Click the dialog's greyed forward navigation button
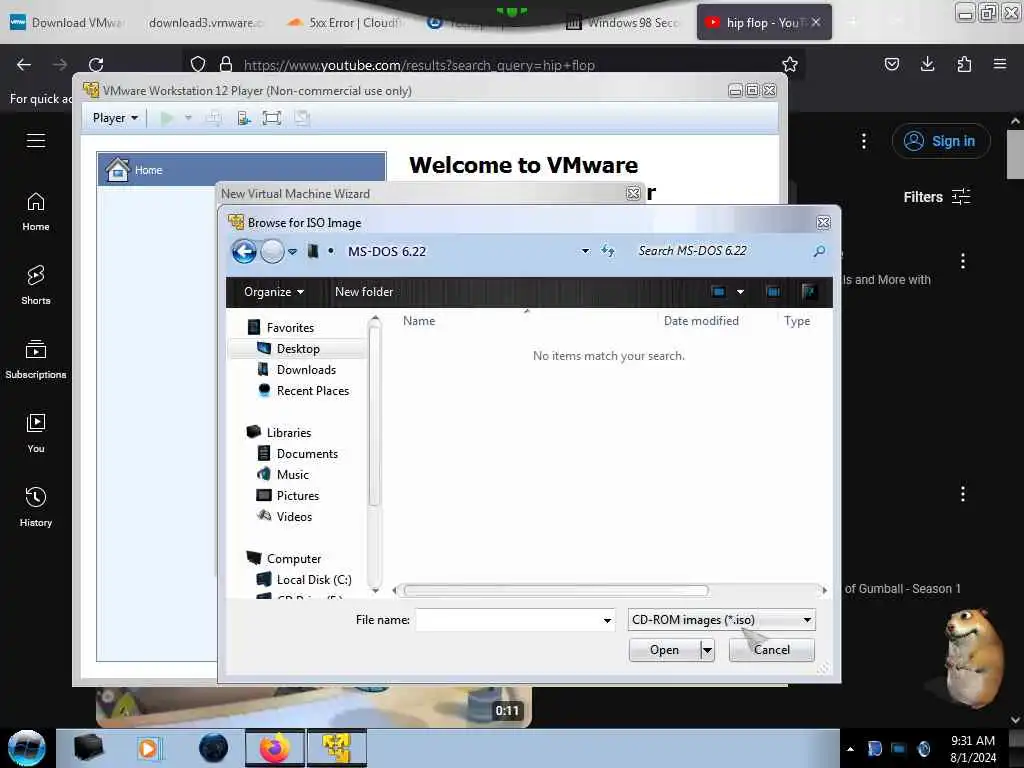This screenshot has width=1024, height=768. [272, 251]
